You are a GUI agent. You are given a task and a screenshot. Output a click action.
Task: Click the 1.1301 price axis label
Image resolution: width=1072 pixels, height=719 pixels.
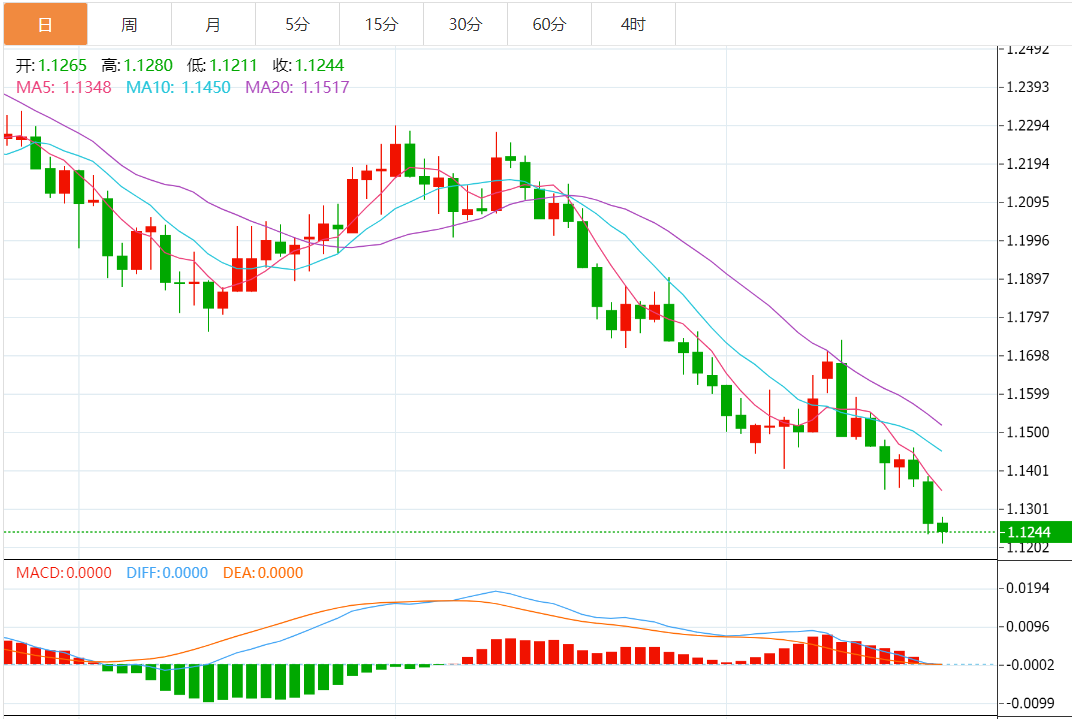tap(1028, 508)
